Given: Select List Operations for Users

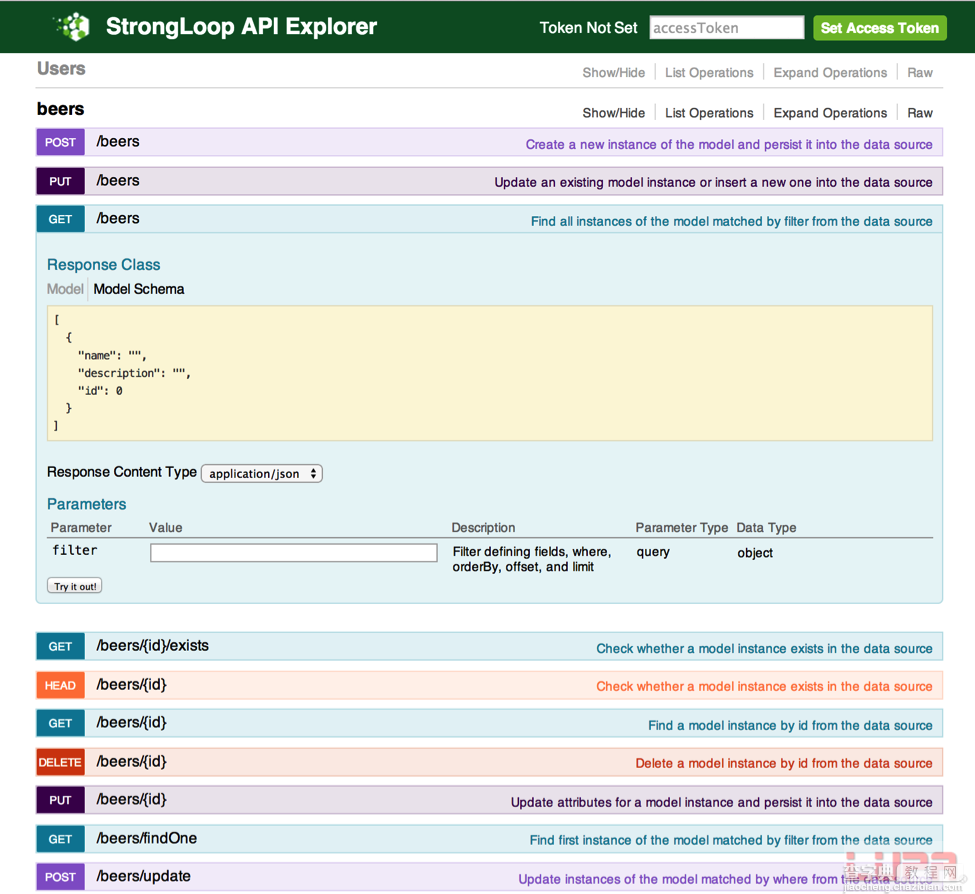Looking at the screenshot, I should (709, 73).
